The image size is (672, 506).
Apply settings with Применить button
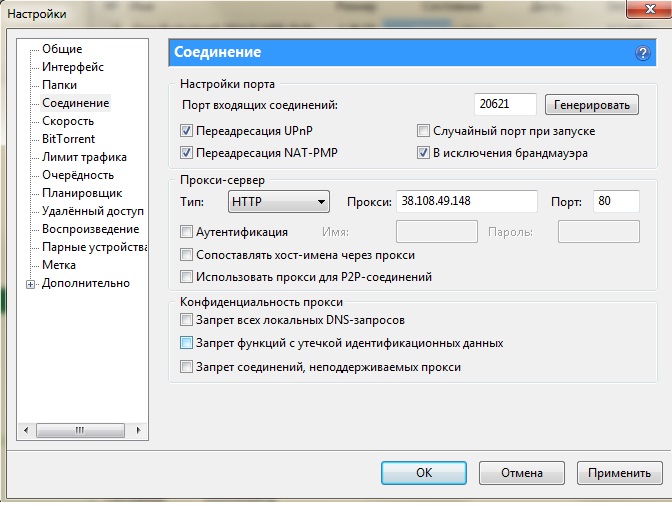619,472
